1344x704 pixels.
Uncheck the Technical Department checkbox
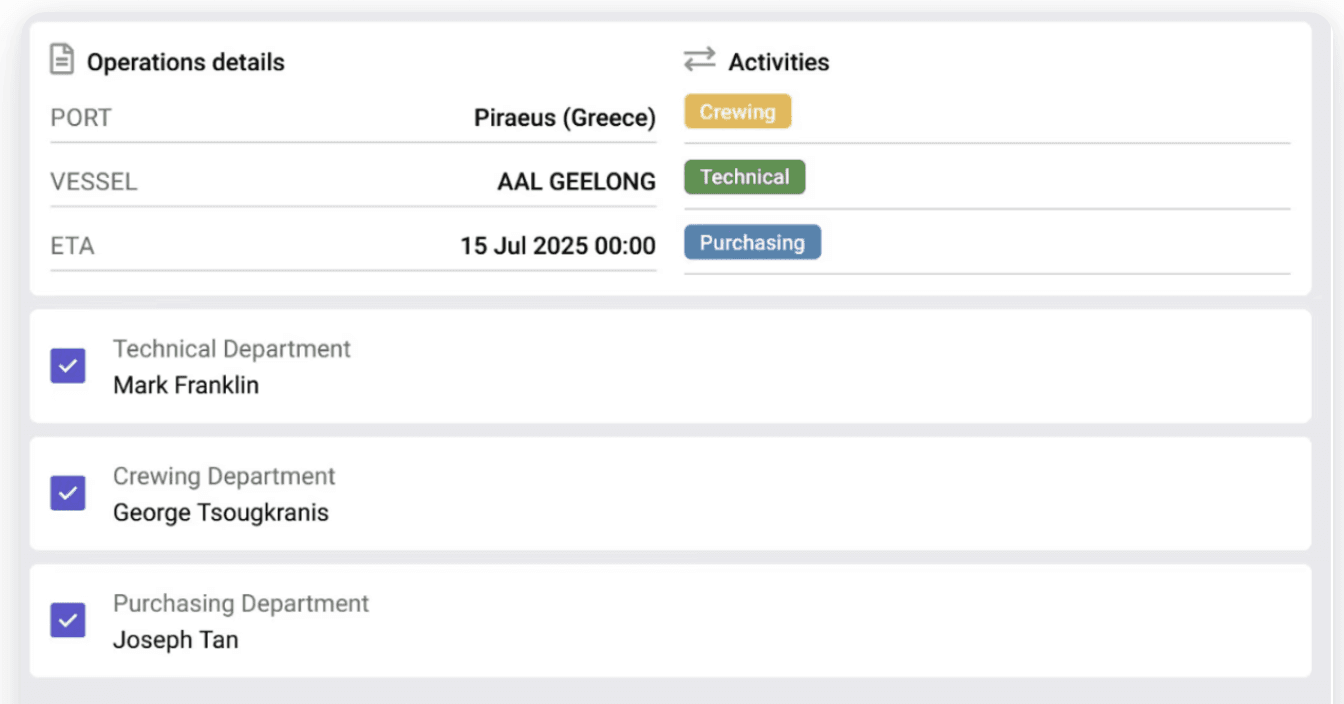coord(68,366)
